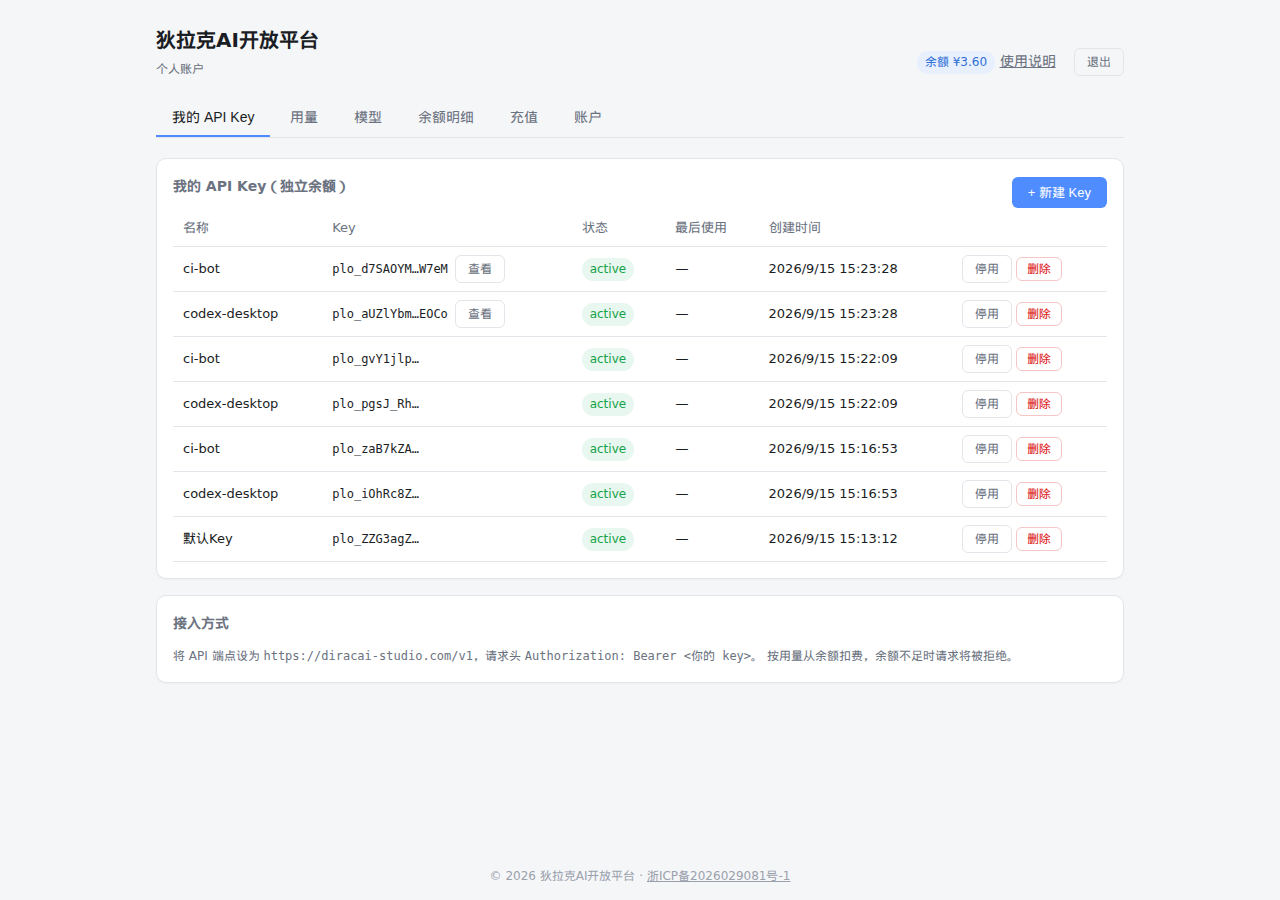Screen dimensions: 1280x900
Task: Click the 创建时间 column header
Action: [x=794, y=228]
